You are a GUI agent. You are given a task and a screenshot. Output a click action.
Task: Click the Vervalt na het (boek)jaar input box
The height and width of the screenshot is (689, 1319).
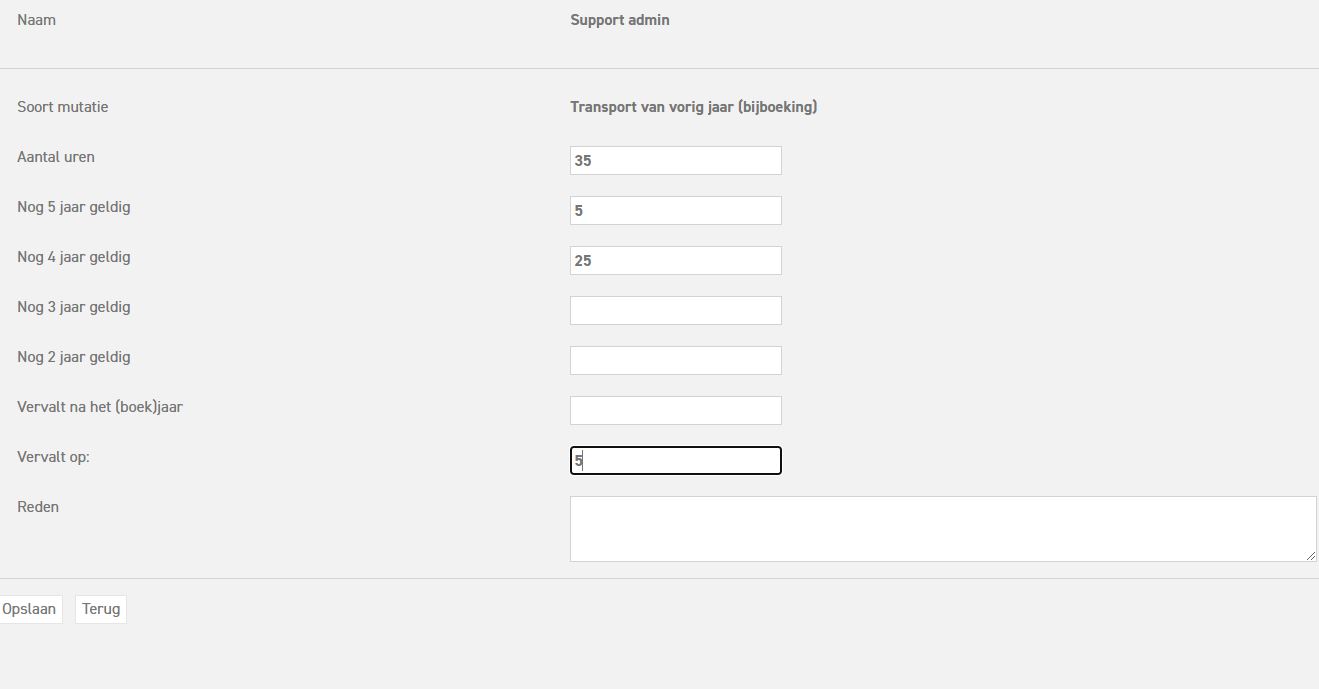coord(675,410)
